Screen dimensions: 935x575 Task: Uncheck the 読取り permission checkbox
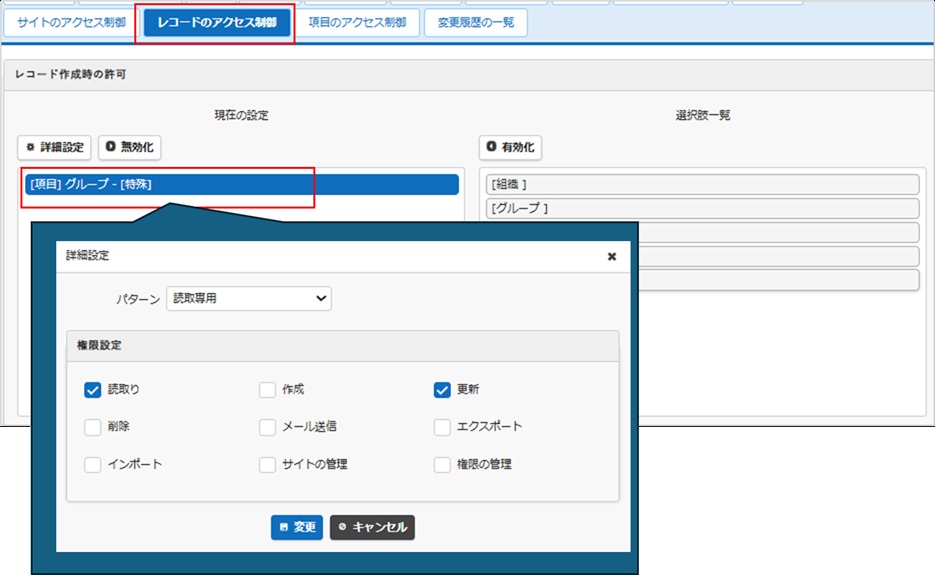point(93,390)
